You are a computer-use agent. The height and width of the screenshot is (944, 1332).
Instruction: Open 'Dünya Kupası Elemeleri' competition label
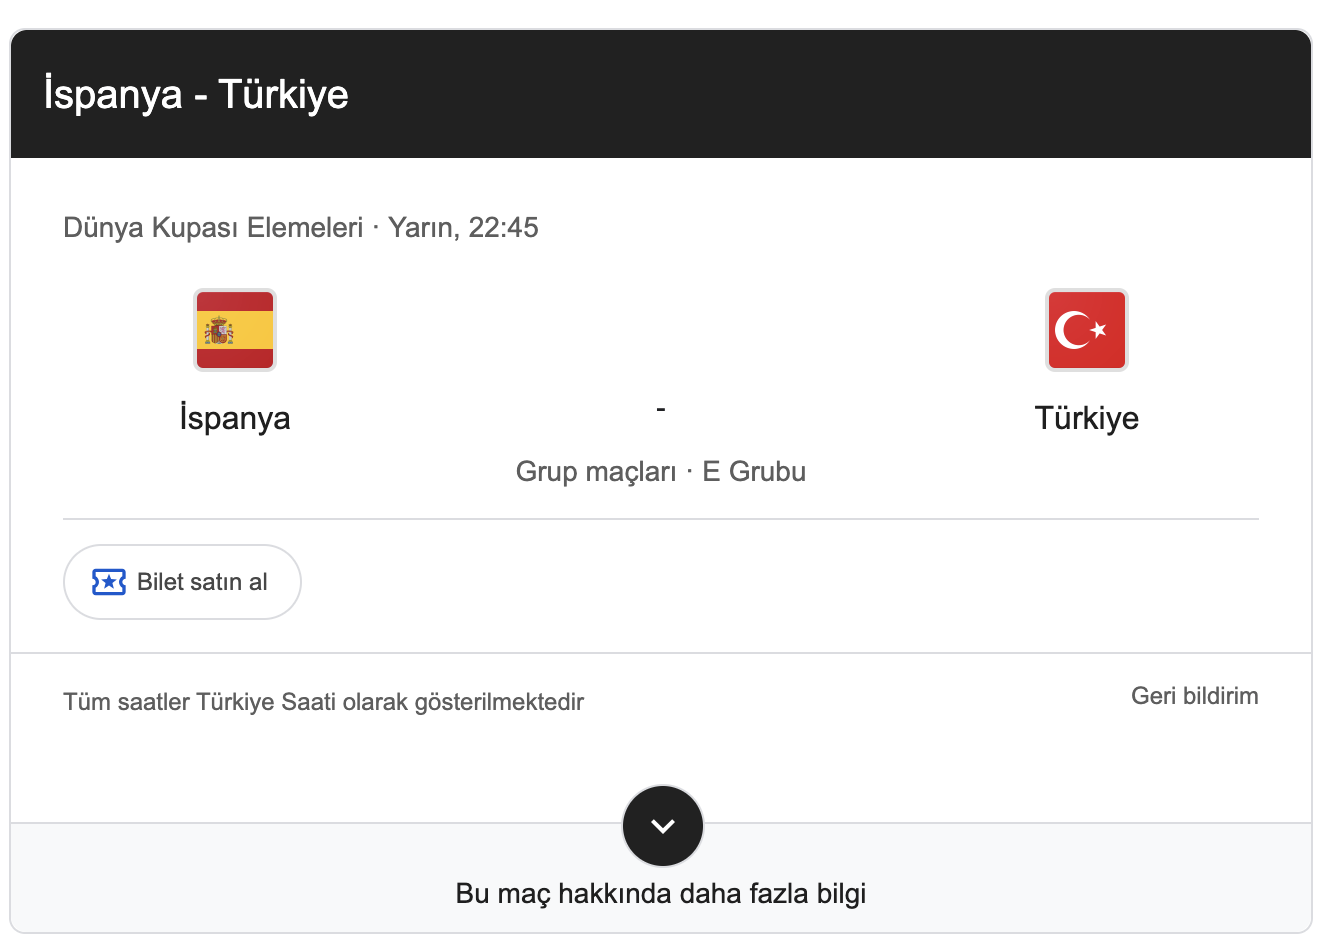(x=213, y=228)
